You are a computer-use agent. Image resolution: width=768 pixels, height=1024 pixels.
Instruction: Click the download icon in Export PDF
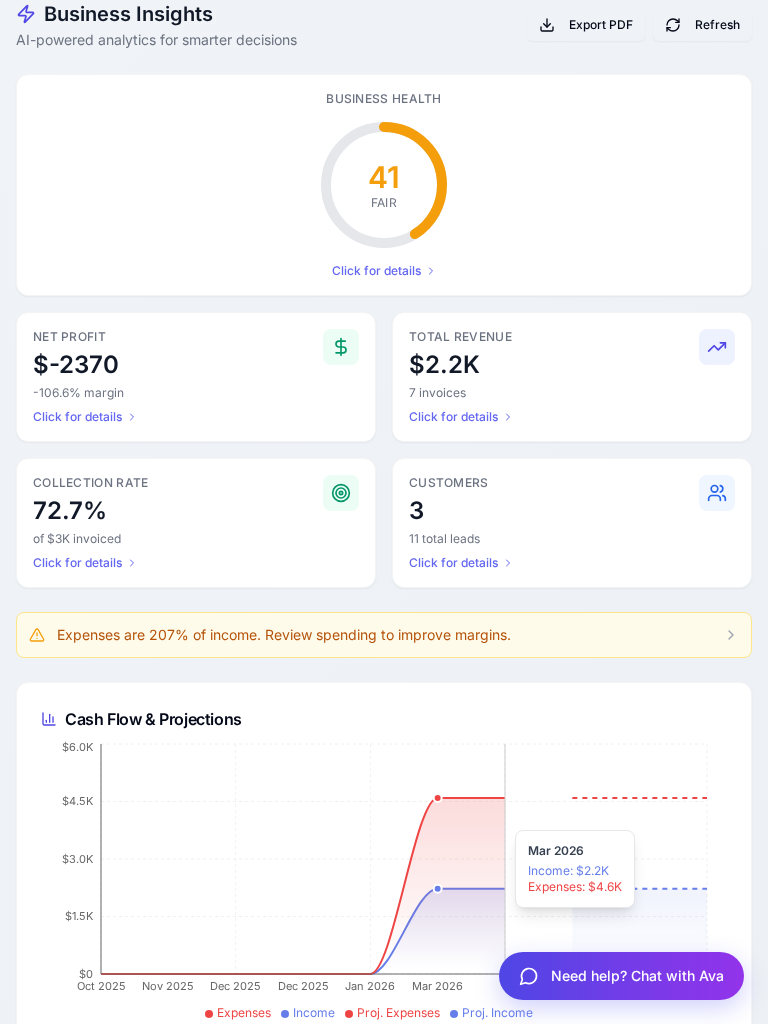[547, 25]
